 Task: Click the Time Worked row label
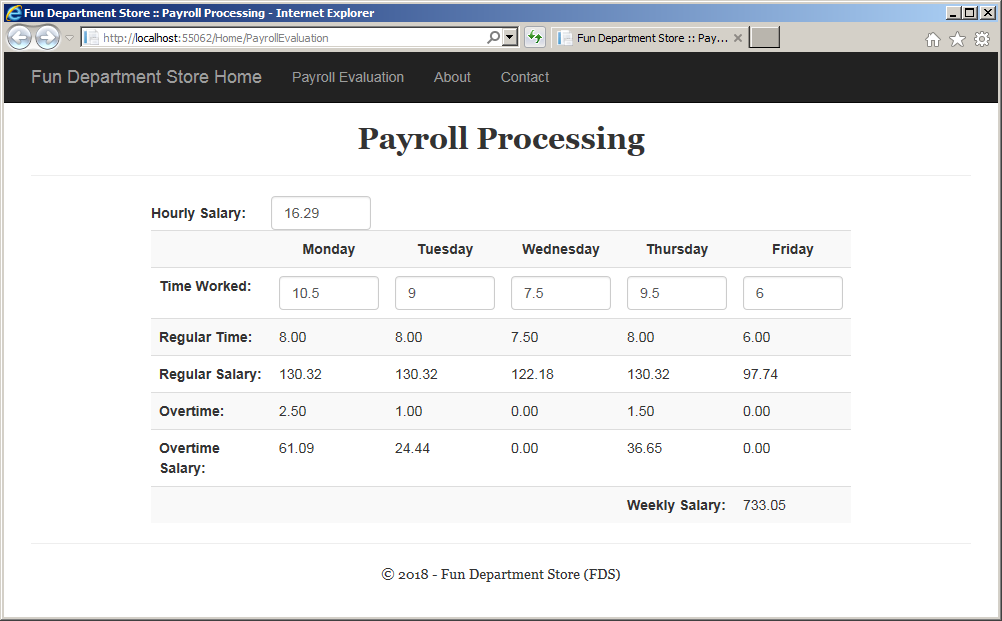(205, 286)
